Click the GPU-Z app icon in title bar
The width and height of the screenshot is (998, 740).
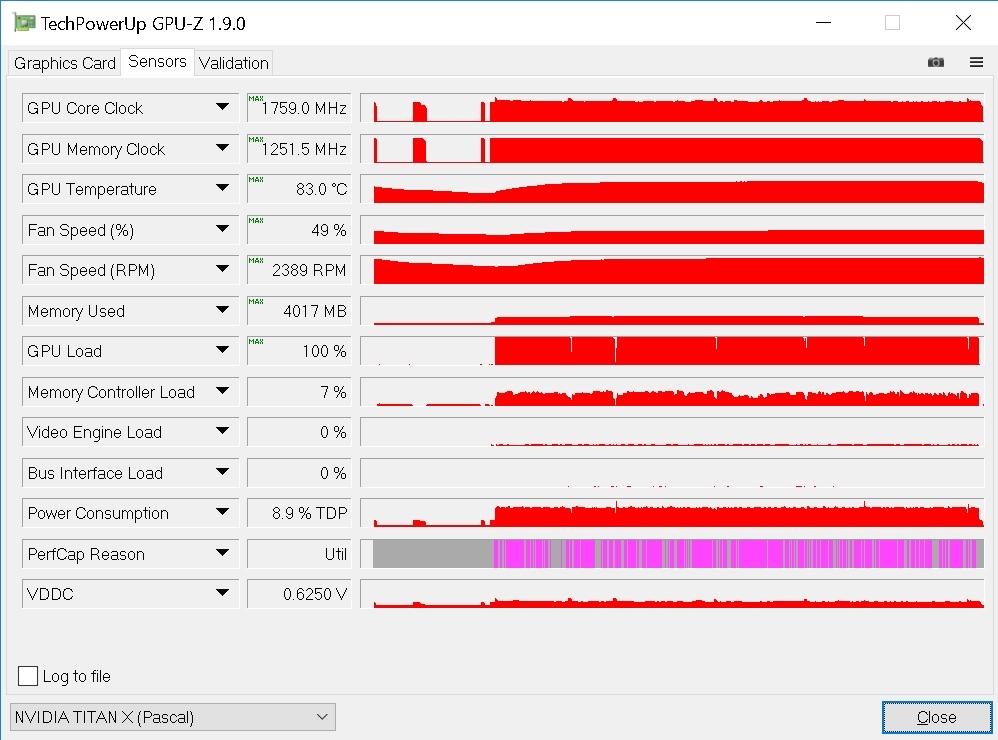click(24, 23)
